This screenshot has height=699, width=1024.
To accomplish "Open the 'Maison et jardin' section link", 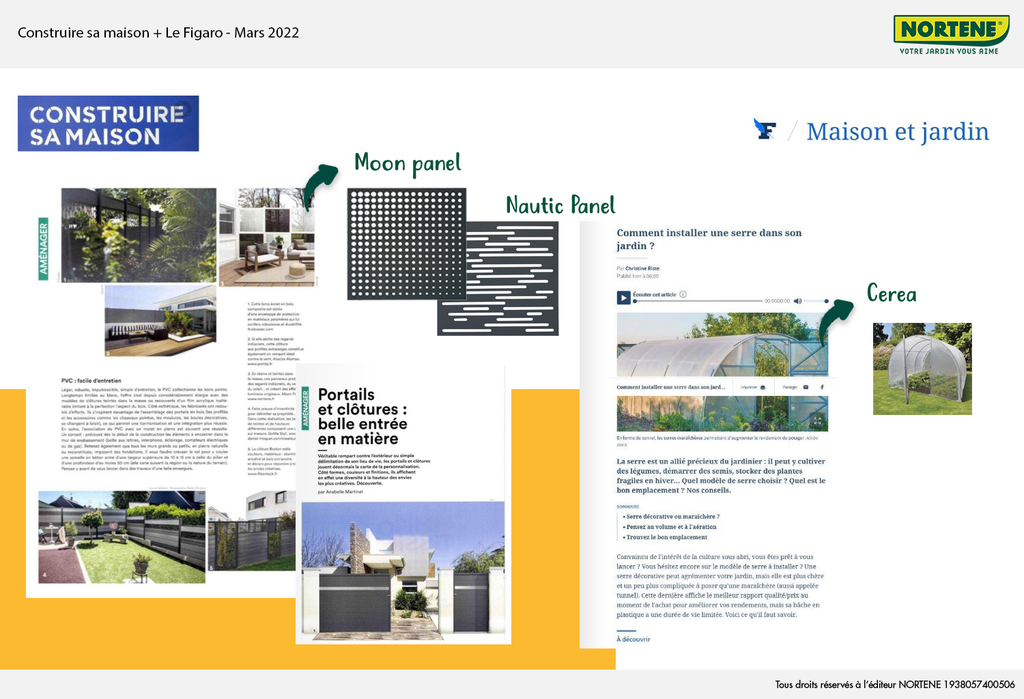I will [897, 131].
